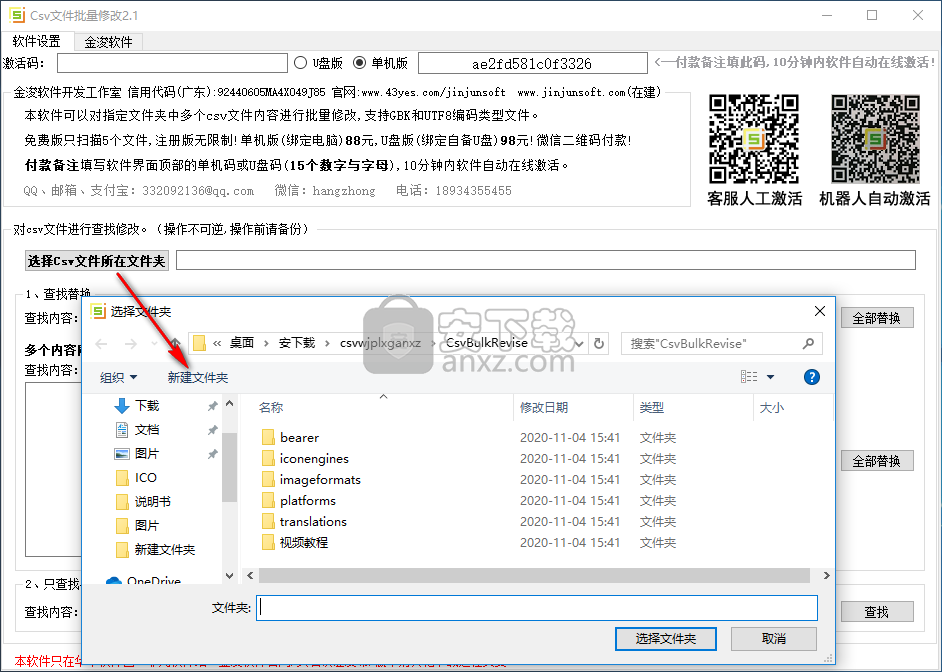The width and height of the screenshot is (942, 672).
Task: Click the blue help question mark icon
Action: [812, 377]
